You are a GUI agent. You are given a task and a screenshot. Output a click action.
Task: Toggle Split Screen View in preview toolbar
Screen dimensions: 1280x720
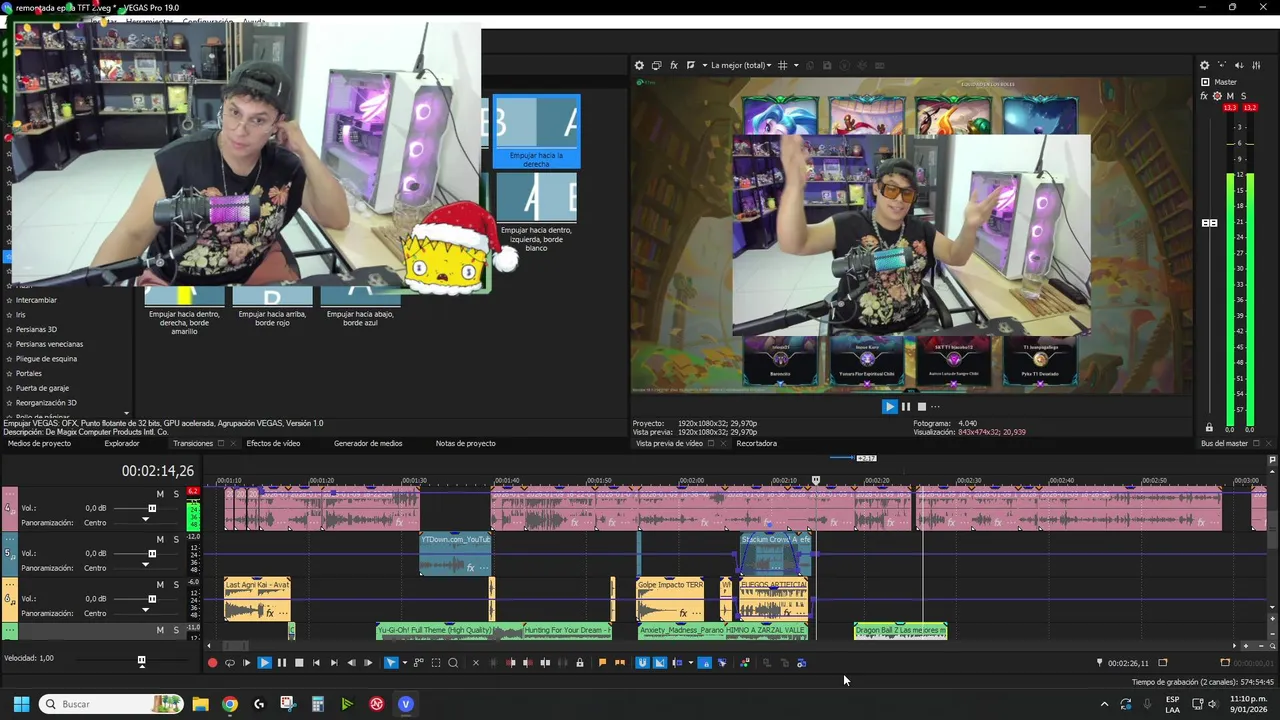691,65
